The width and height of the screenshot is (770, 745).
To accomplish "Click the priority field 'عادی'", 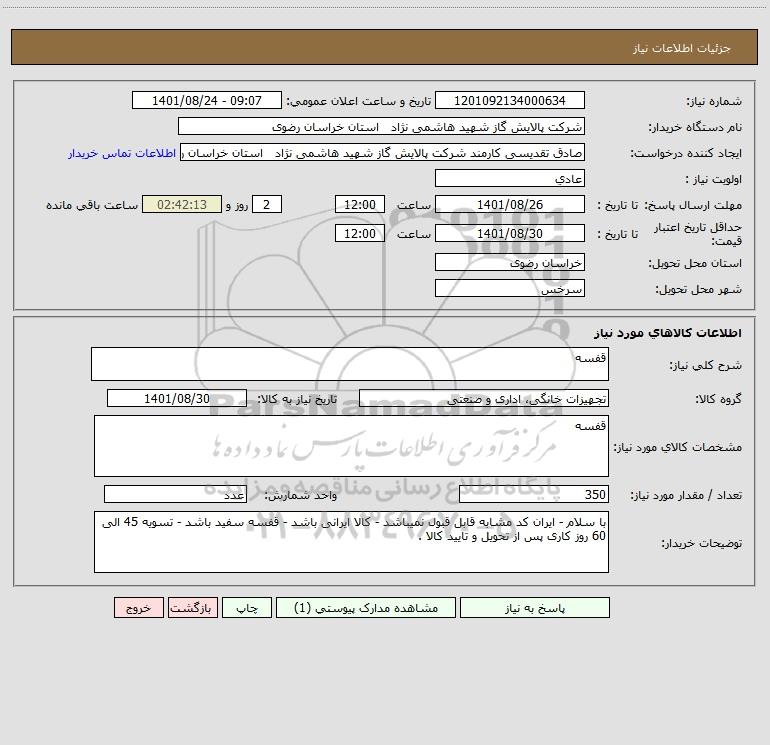I will coord(510,178).
